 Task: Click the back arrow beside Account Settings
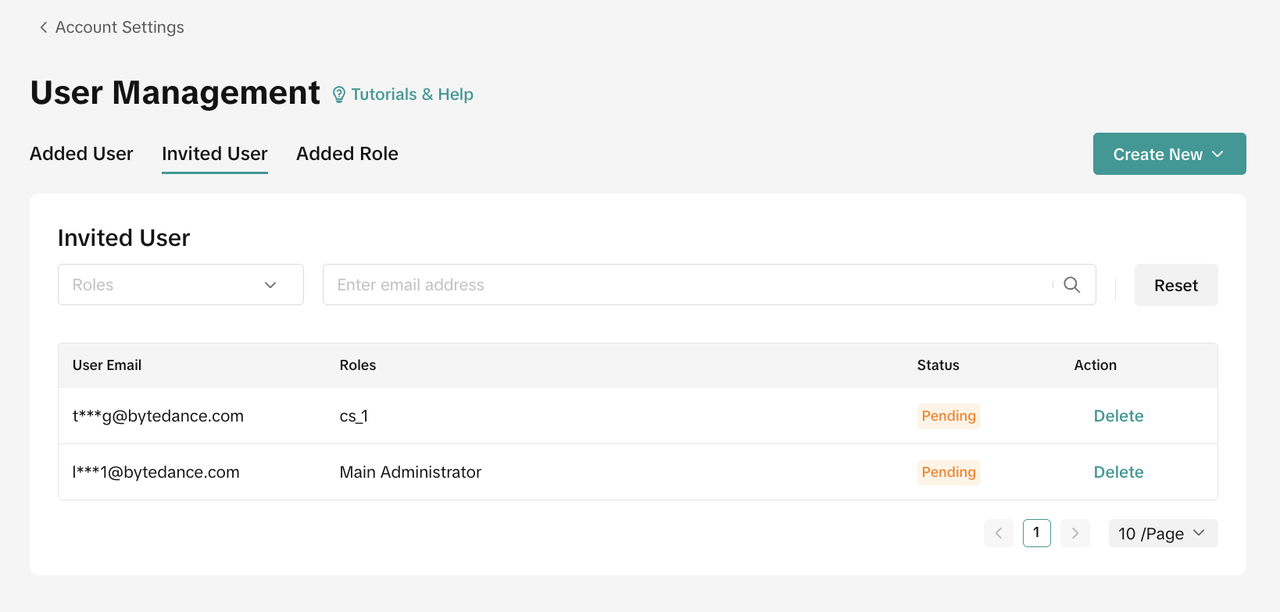(x=43, y=28)
